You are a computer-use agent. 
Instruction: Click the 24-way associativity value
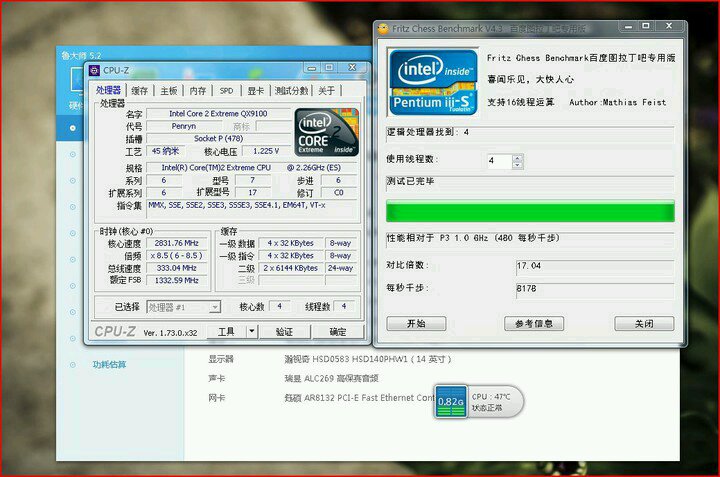click(x=340, y=268)
